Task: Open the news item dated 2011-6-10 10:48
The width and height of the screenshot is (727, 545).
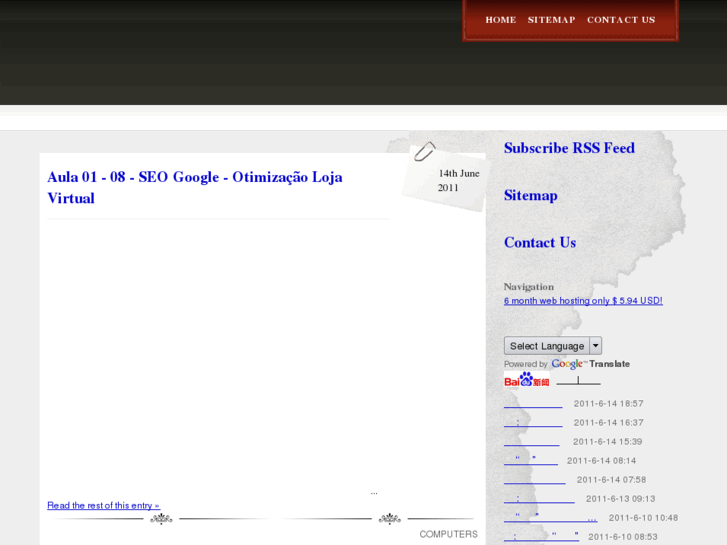Action: pos(551,518)
